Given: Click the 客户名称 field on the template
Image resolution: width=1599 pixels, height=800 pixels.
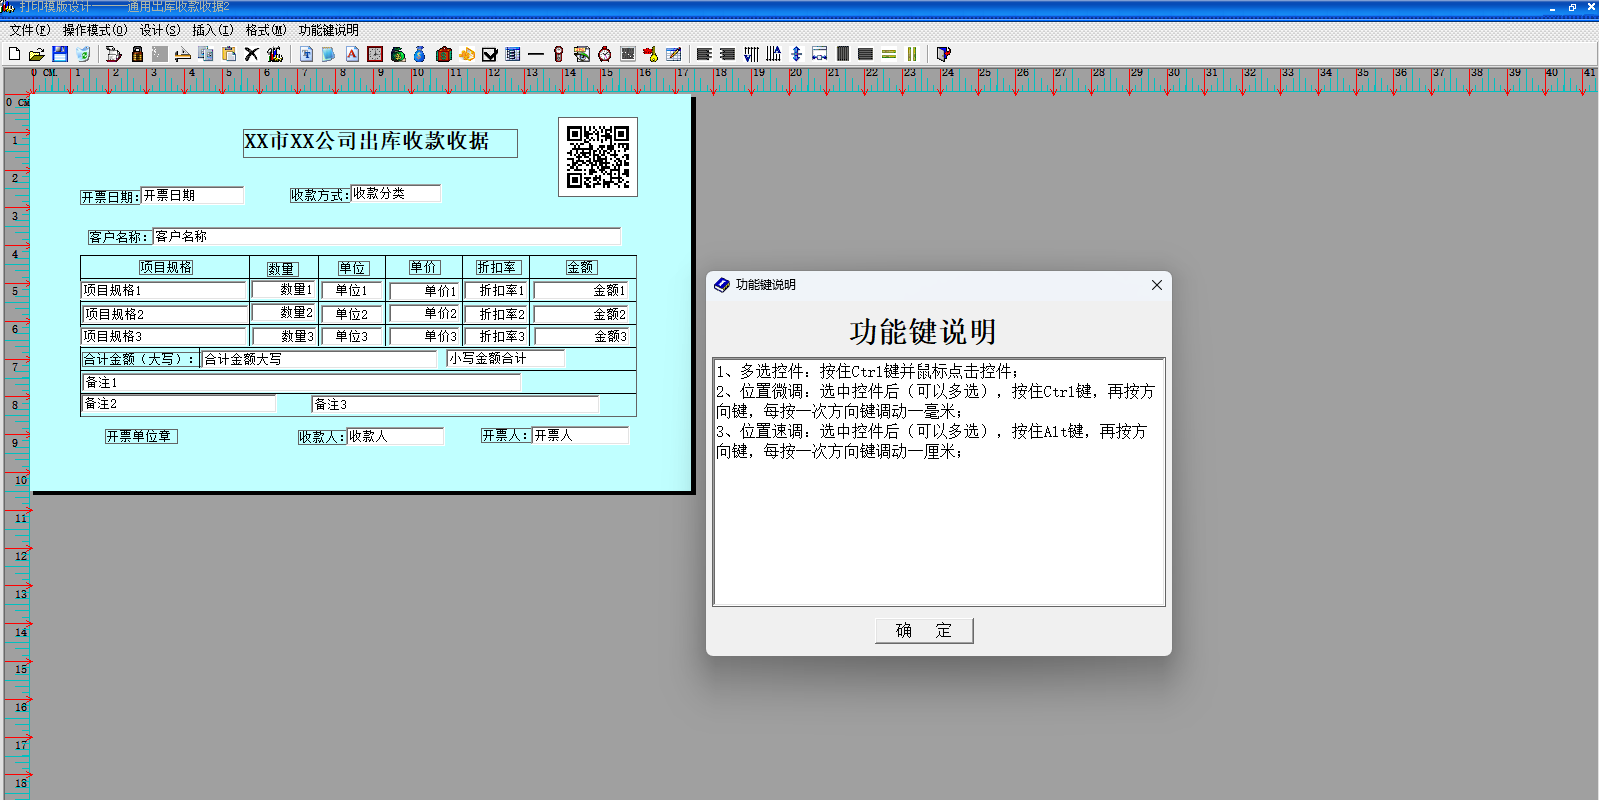Looking at the screenshot, I should [x=386, y=237].
